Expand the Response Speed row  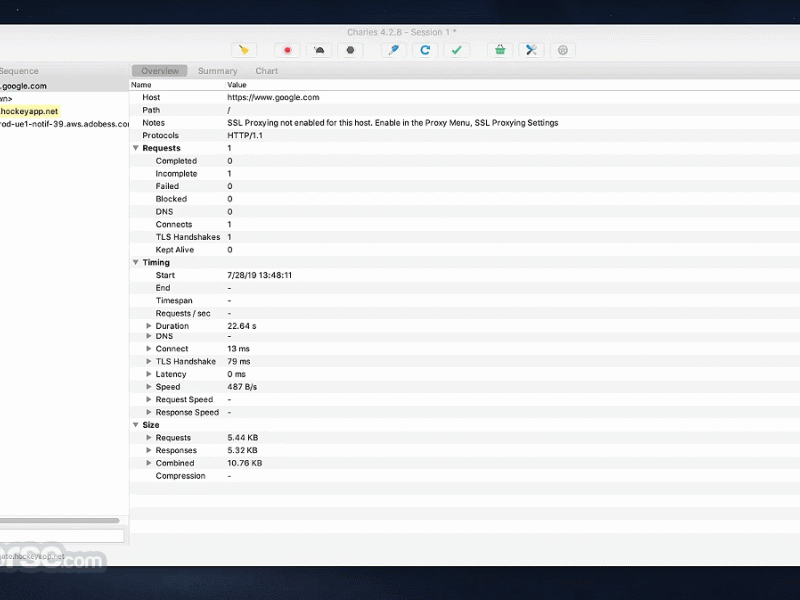pyautogui.click(x=148, y=412)
